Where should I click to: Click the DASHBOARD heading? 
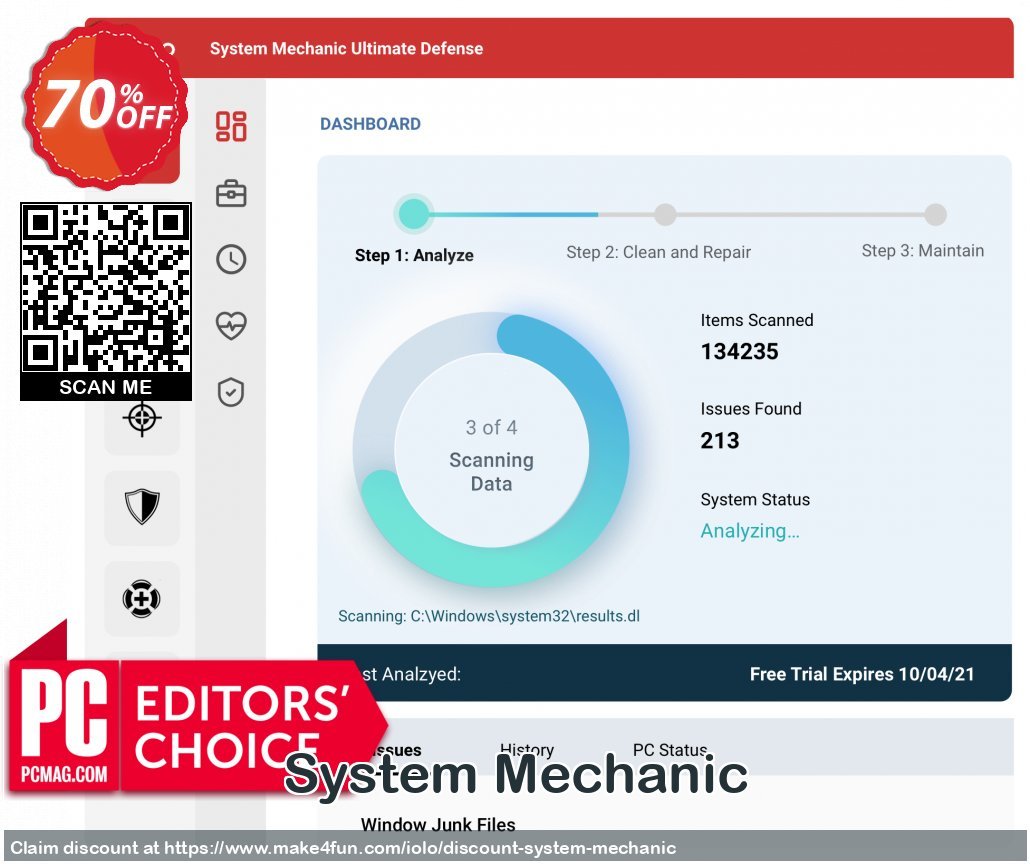[x=370, y=124]
